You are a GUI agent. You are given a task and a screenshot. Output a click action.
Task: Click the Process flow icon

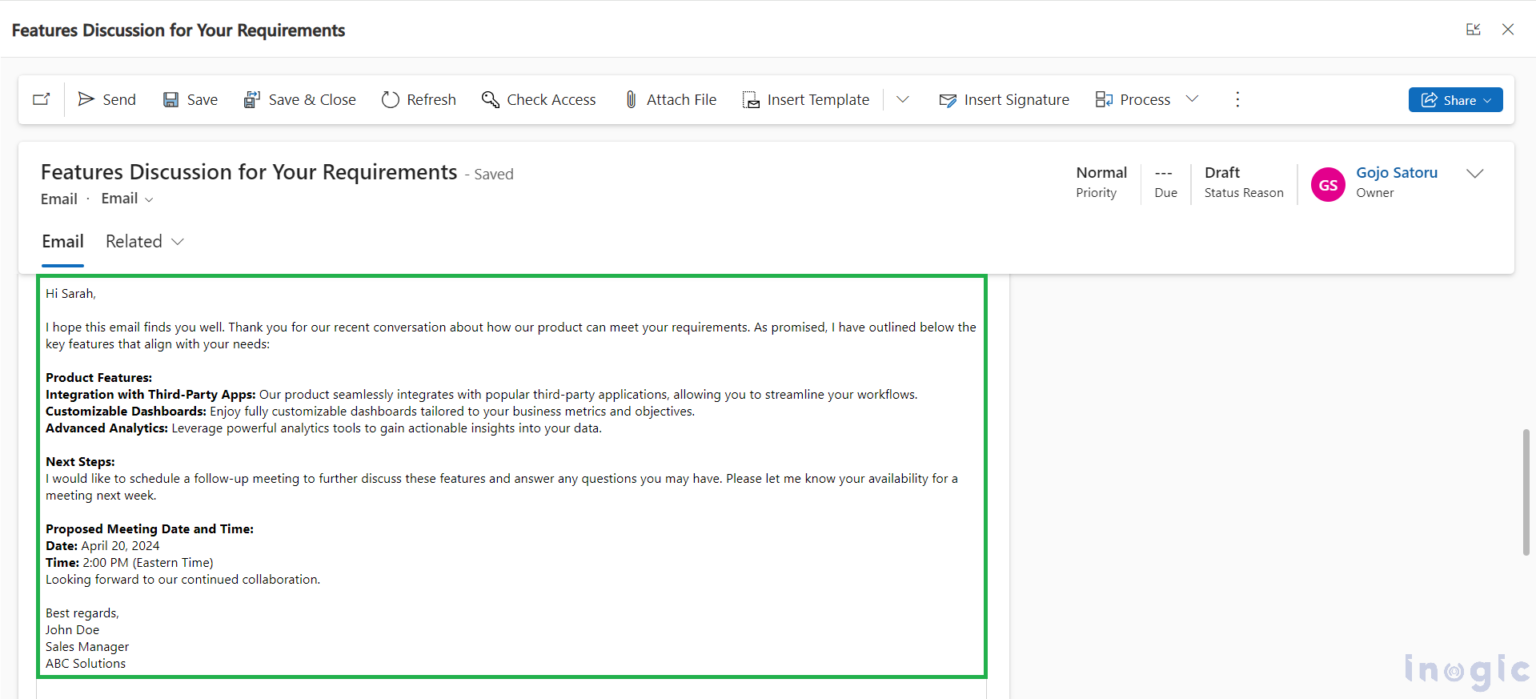pos(1104,99)
